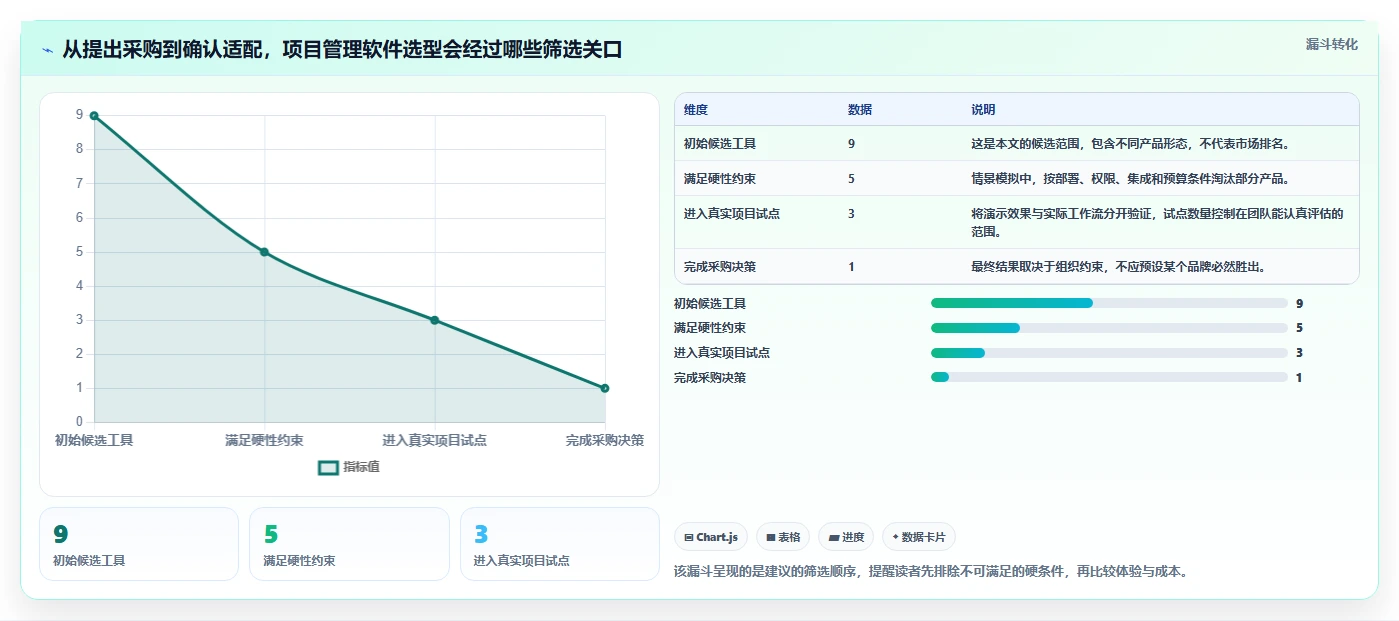
Task: Select the 进度 chip
Action: point(846,537)
